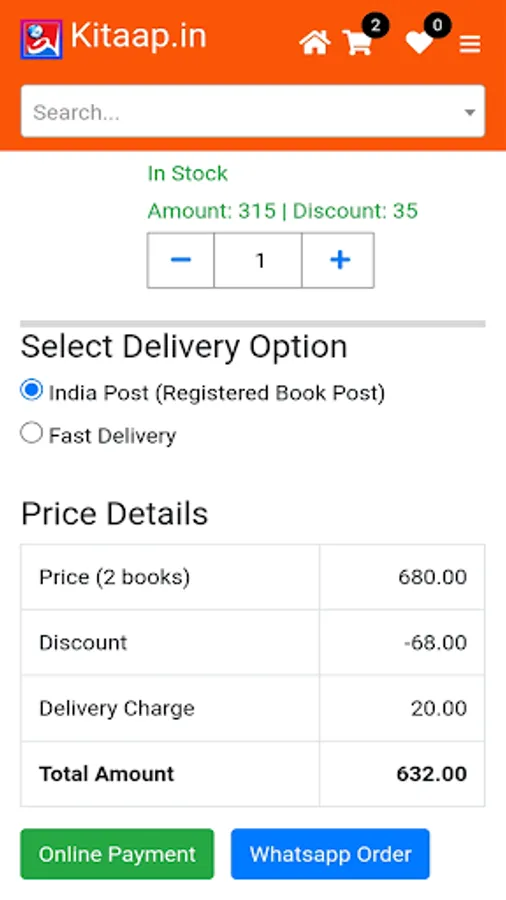Open the hamburger menu
The image size is (506, 900).
[x=470, y=44]
